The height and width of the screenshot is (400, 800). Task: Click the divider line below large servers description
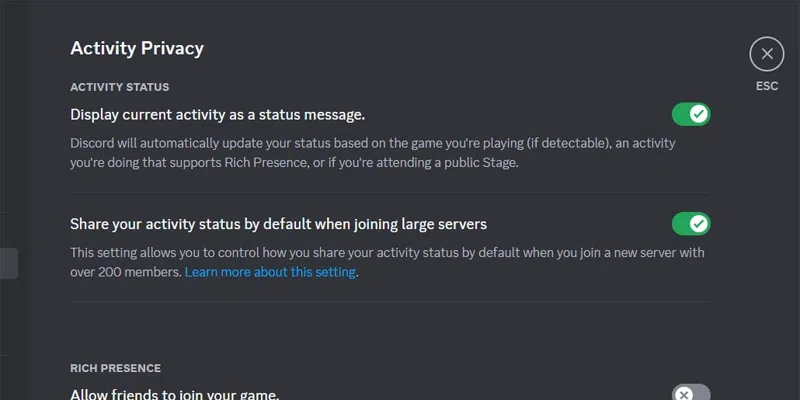click(x=388, y=301)
